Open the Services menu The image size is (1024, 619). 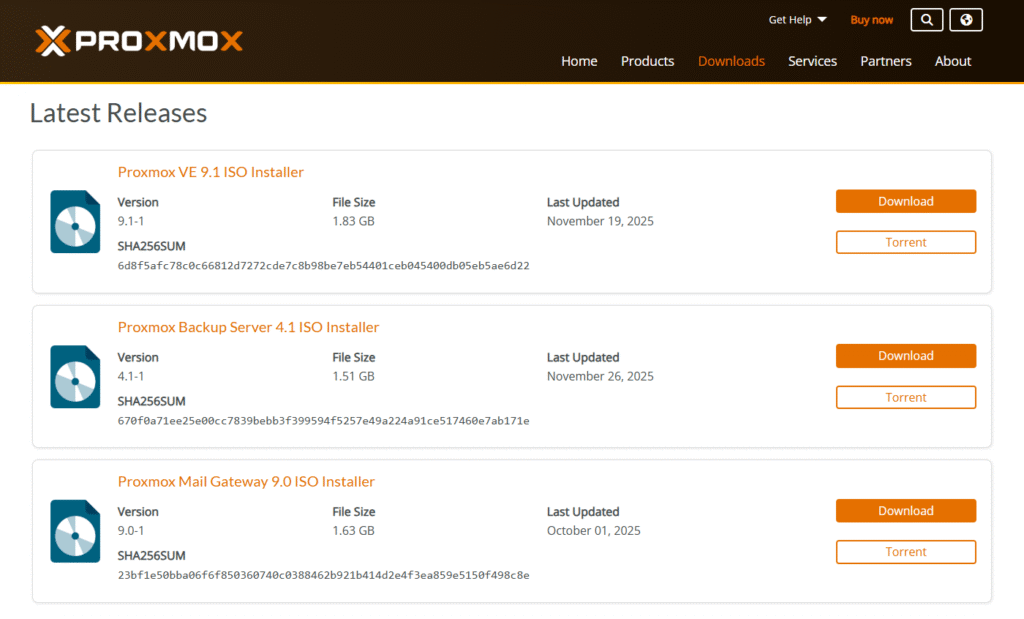(812, 61)
